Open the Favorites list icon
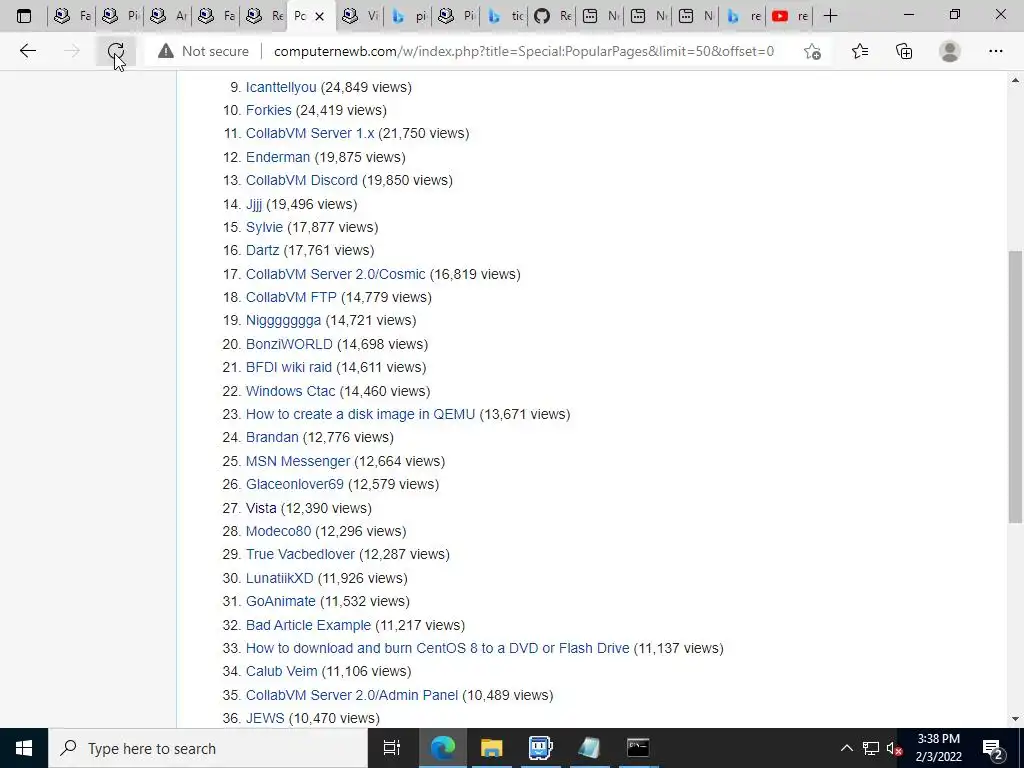This screenshot has width=1024, height=768. [x=860, y=51]
